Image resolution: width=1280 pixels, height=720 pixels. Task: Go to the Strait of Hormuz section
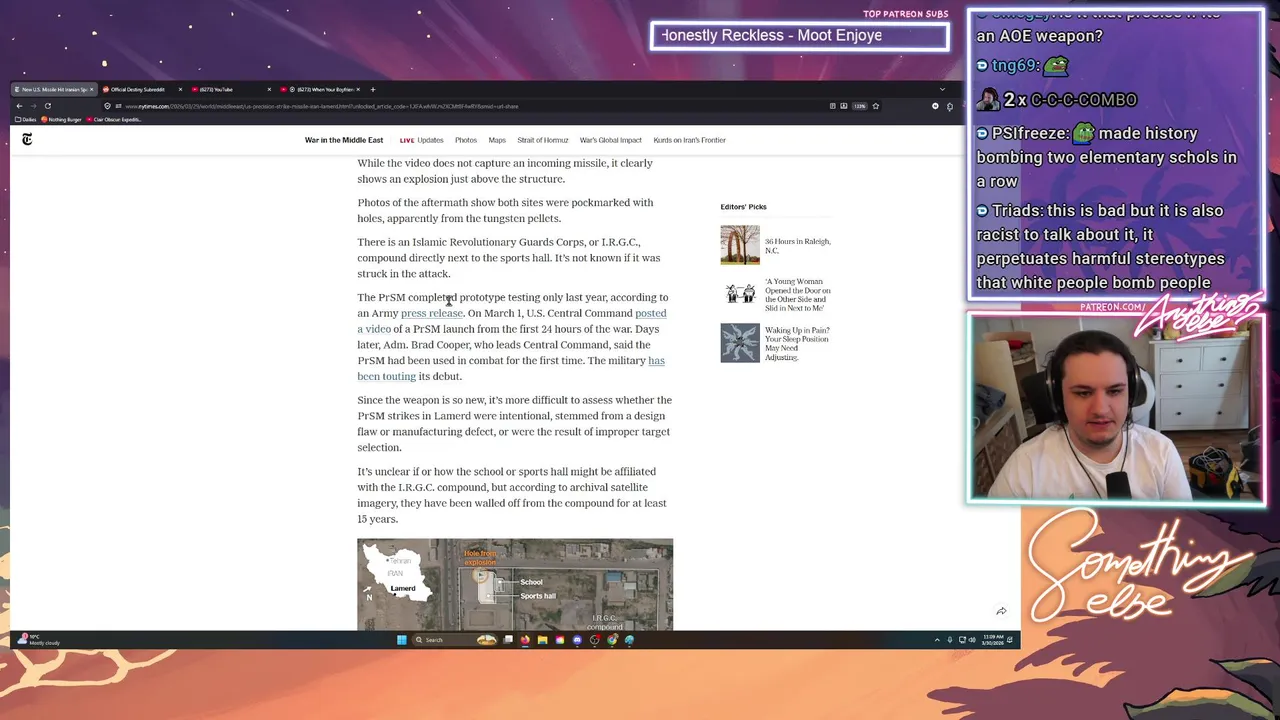[543, 140]
